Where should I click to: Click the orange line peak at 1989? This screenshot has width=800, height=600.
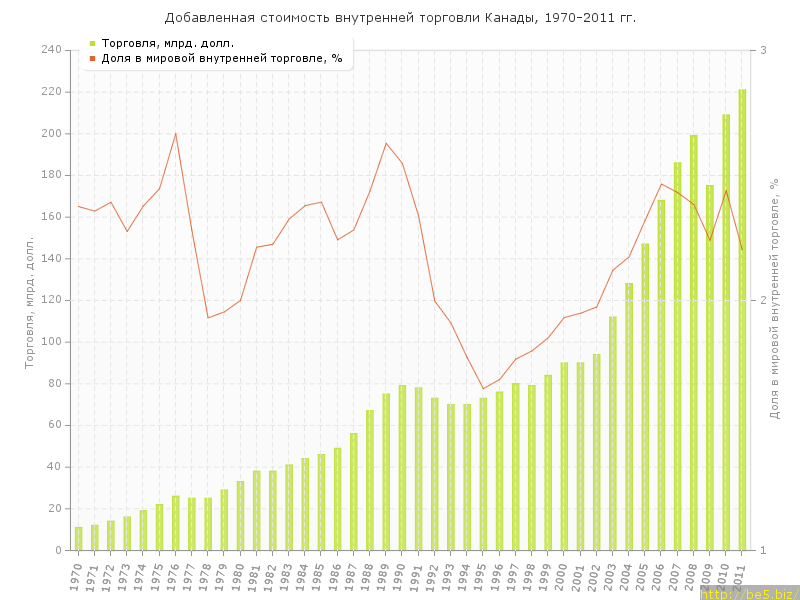[386, 143]
